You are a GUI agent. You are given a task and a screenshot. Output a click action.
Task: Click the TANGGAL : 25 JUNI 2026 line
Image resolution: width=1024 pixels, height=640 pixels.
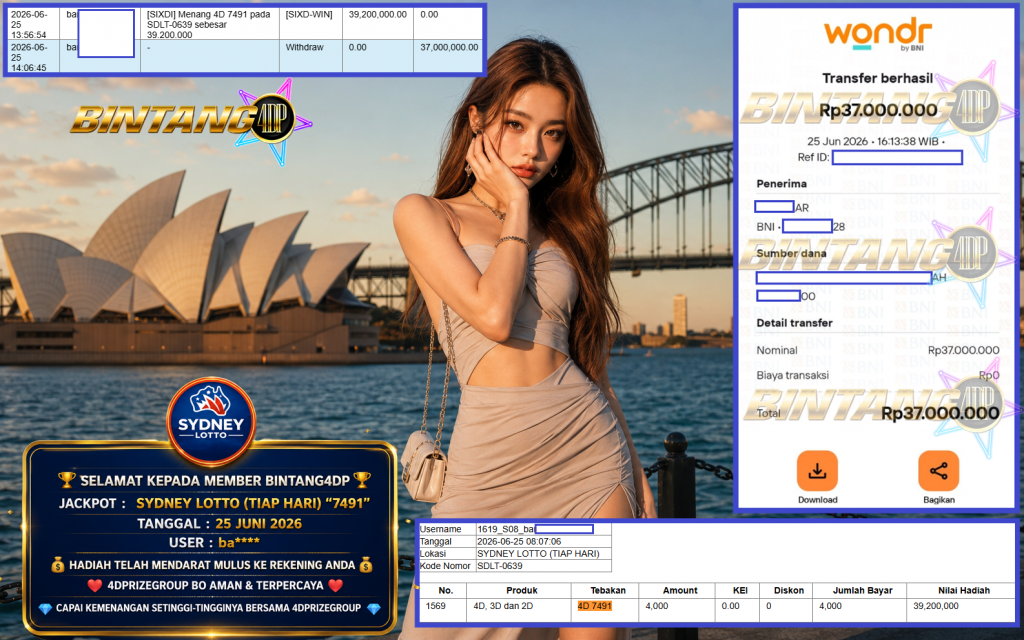(219, 524)
